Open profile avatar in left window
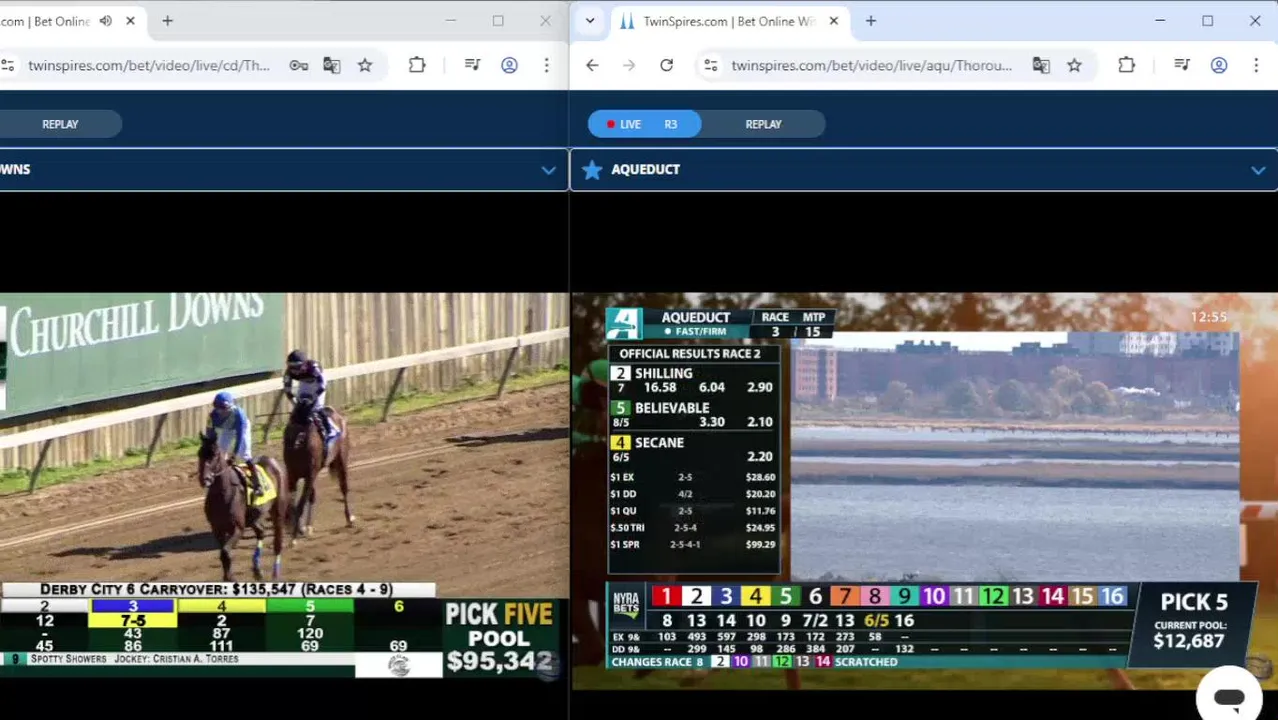 [509, 65]
